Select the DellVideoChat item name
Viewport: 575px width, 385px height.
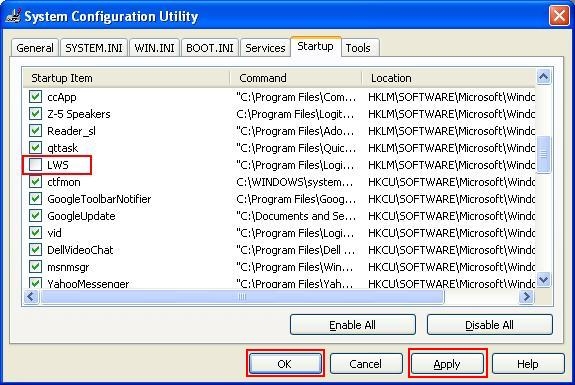[80, 250]
